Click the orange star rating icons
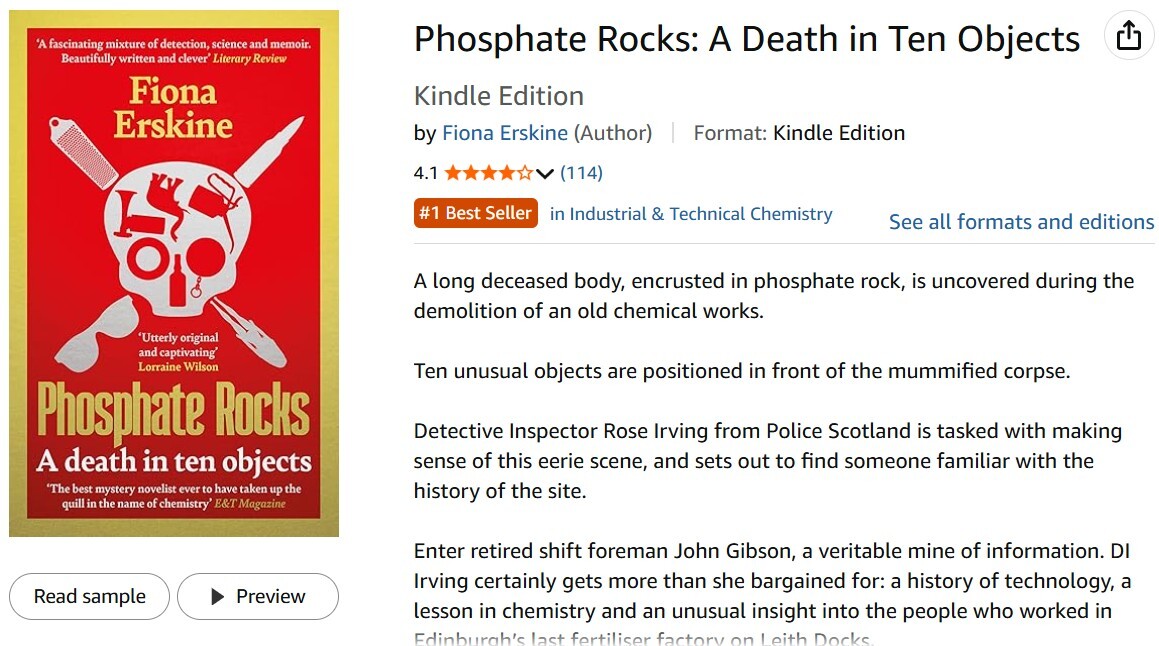The width and height of the screenshot is (1159, 646). (x=488, y=173)
